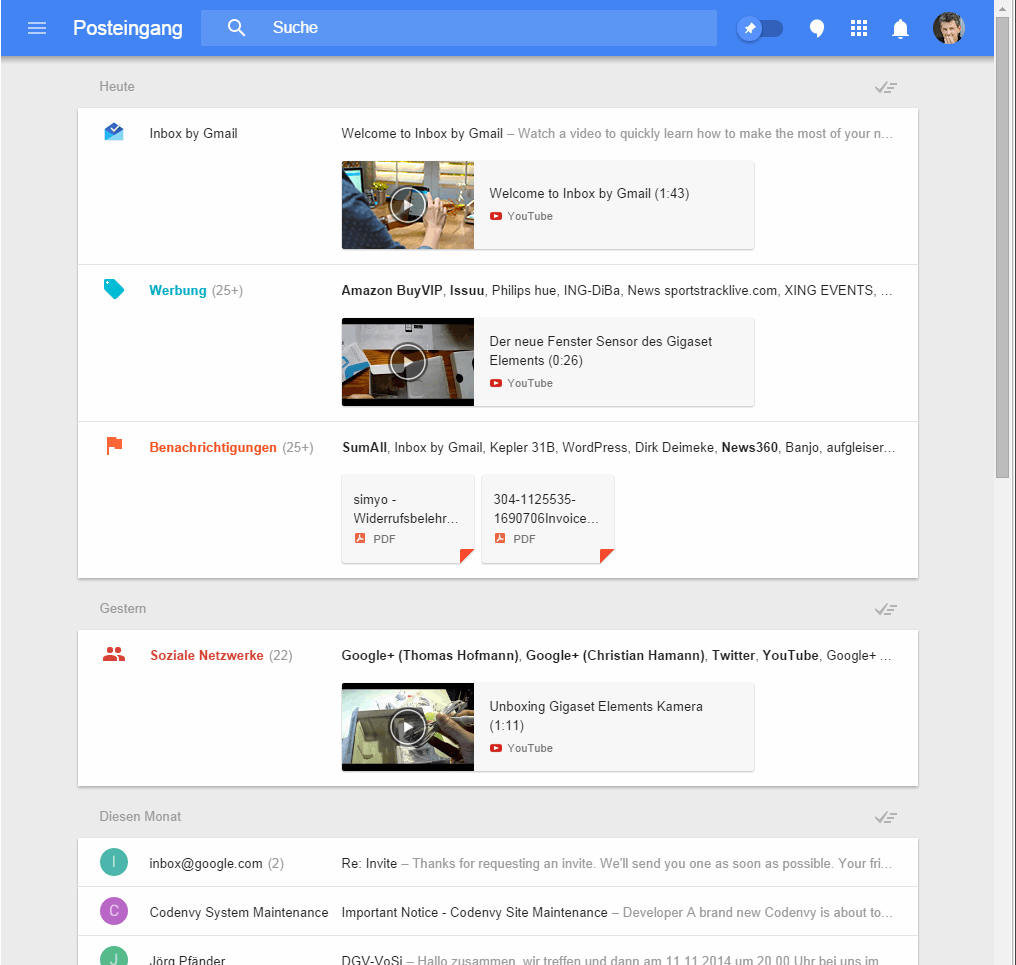Open the hamburger navigation menu
This screenshot has height=965, width=1016.
[37, 28]
